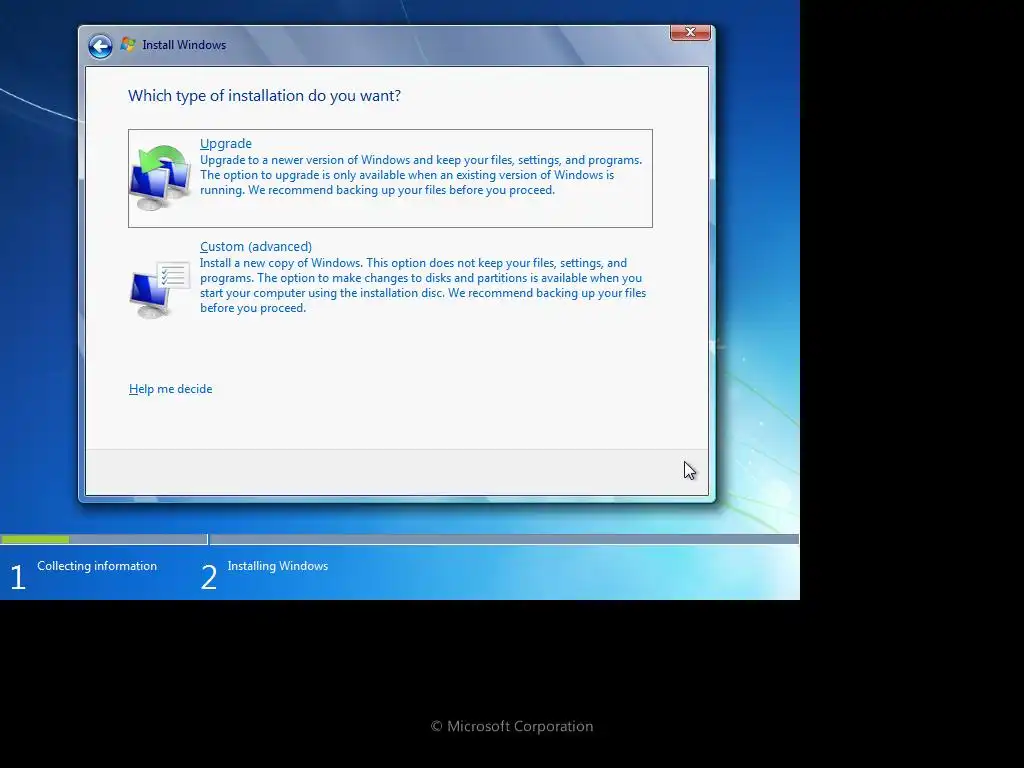
Task: Choose the Upgrade installation option
Action: coord(390,178)
